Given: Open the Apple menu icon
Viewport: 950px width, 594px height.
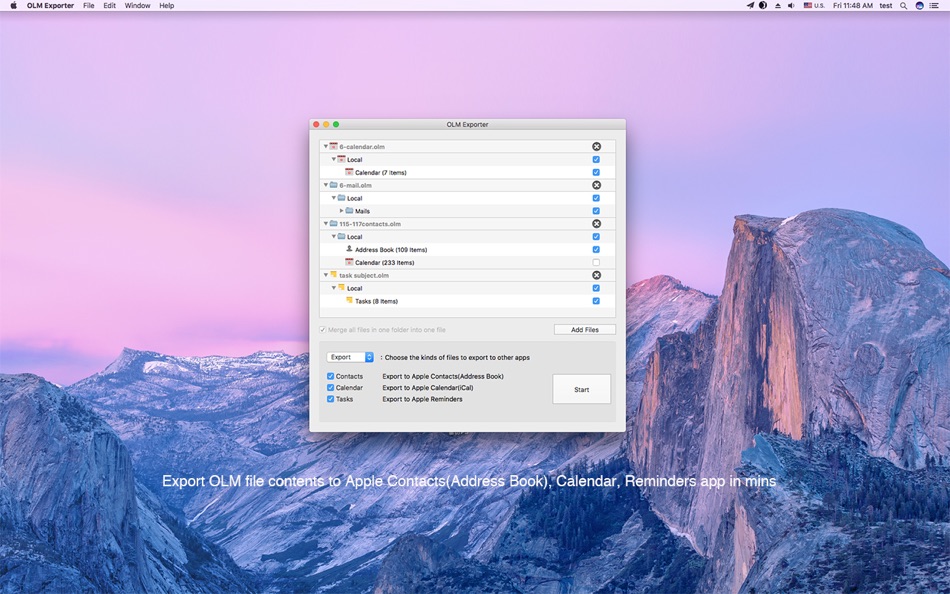Looking at the screenshot, I should 13,5.
